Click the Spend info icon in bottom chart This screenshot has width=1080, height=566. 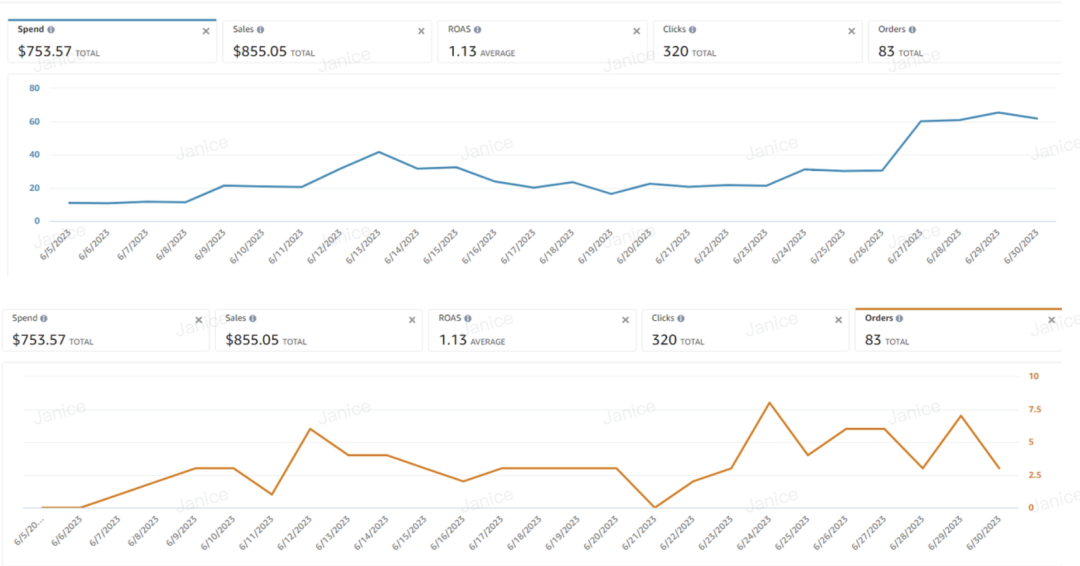[43, 318]
